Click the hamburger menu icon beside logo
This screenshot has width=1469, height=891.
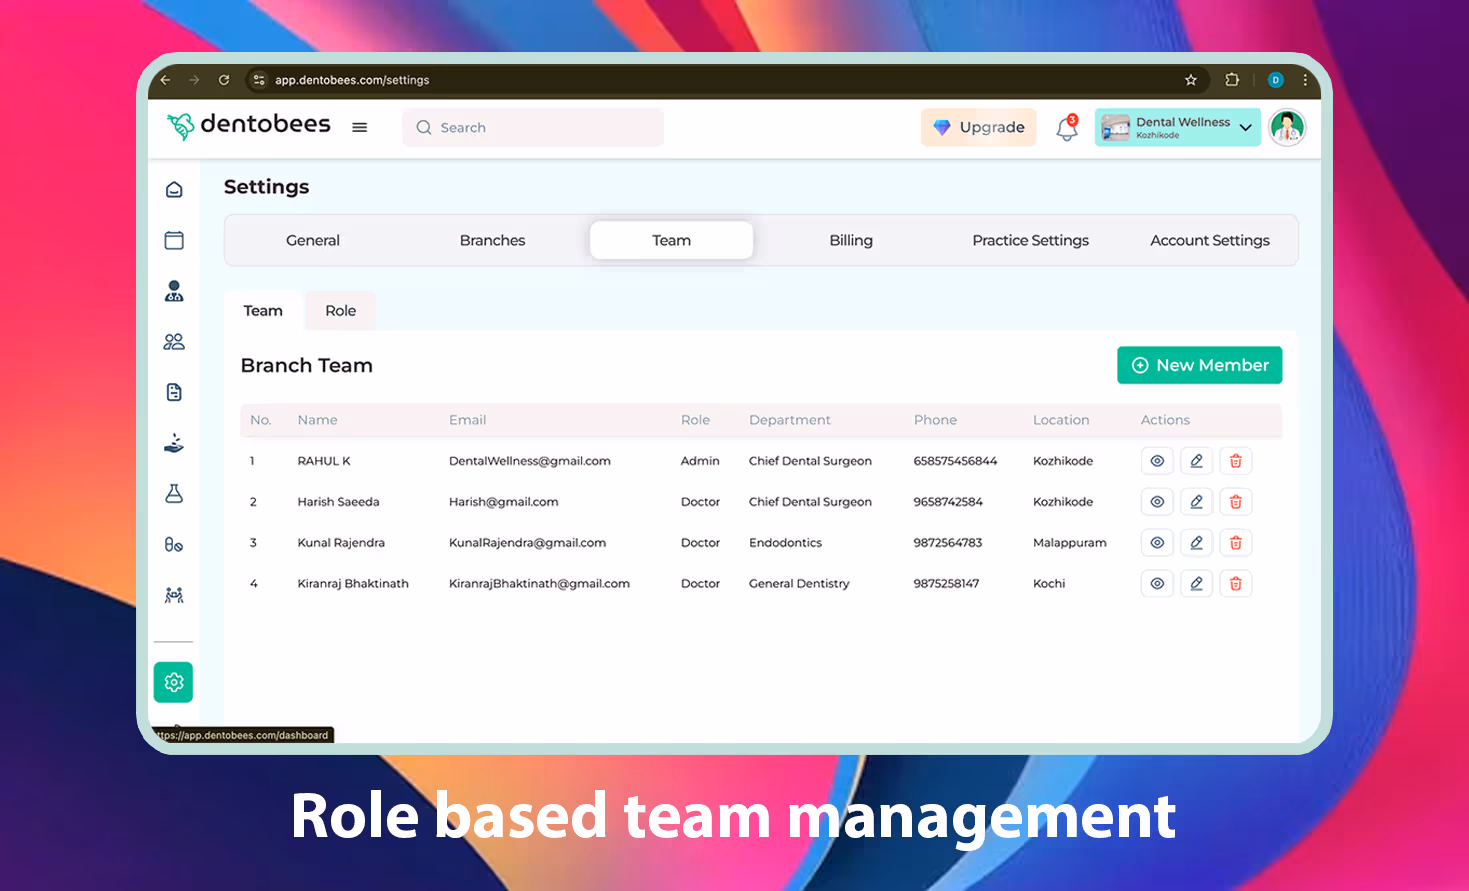pos(360,127)
